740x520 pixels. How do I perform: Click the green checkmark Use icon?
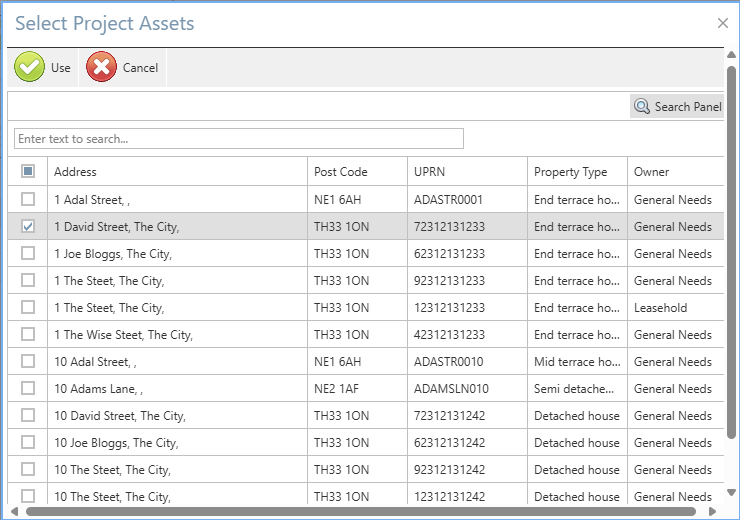(x=30, y=67)
